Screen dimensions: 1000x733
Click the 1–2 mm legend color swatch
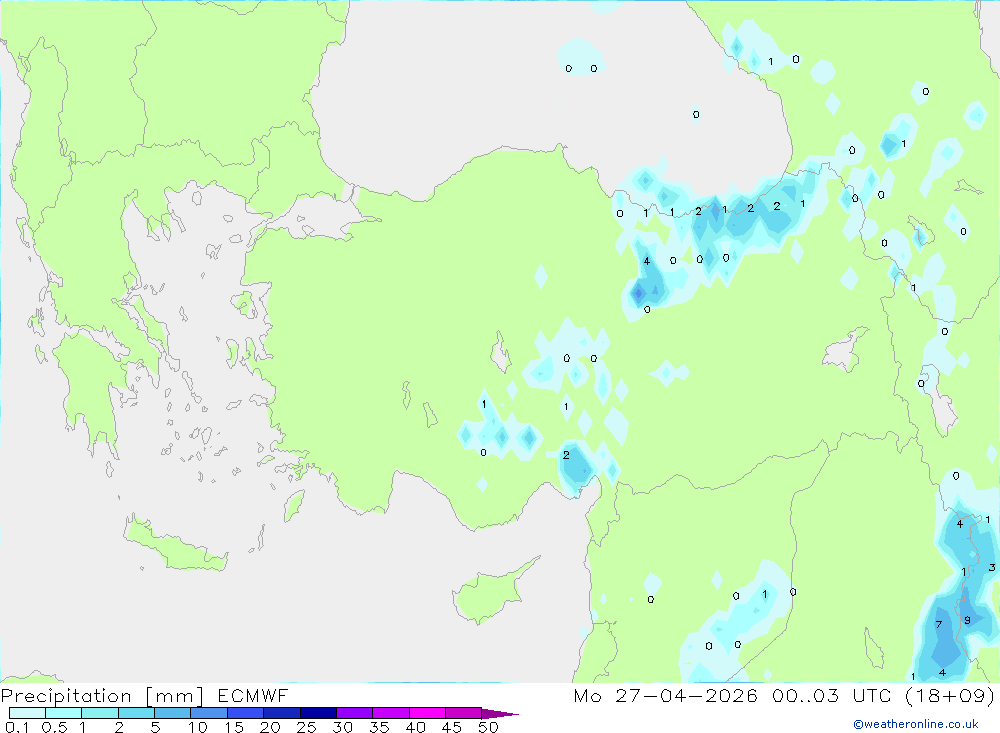pos(100,713)
